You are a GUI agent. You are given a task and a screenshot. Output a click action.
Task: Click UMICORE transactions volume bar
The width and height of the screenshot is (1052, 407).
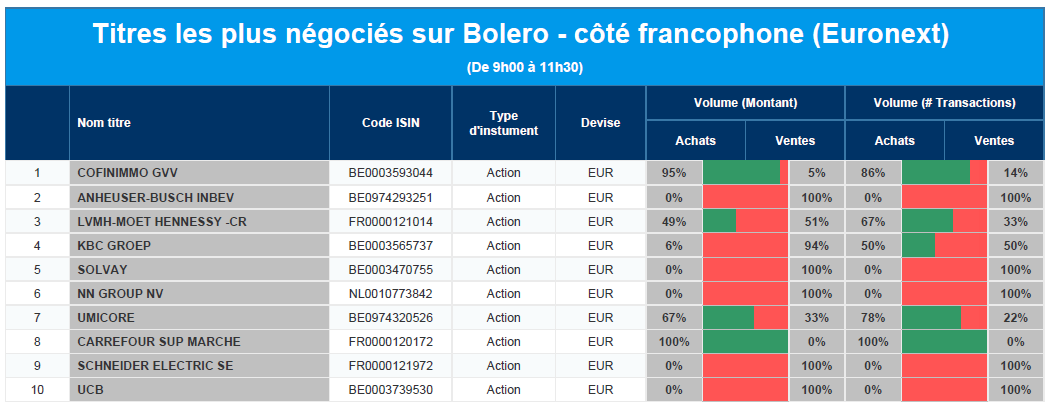[944, 318]
